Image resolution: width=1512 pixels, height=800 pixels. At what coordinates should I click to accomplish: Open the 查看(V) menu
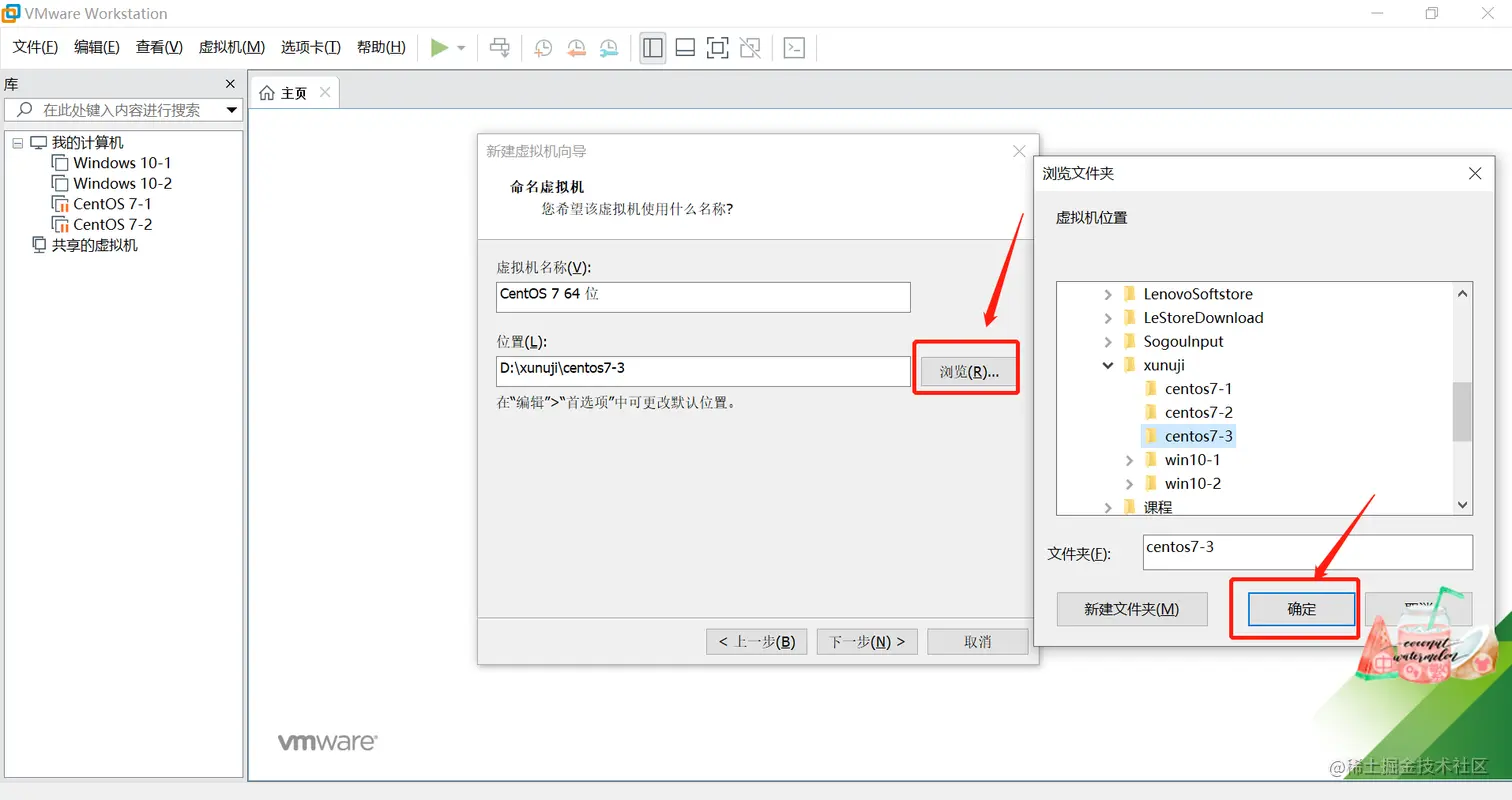click(x=159, y=47)
